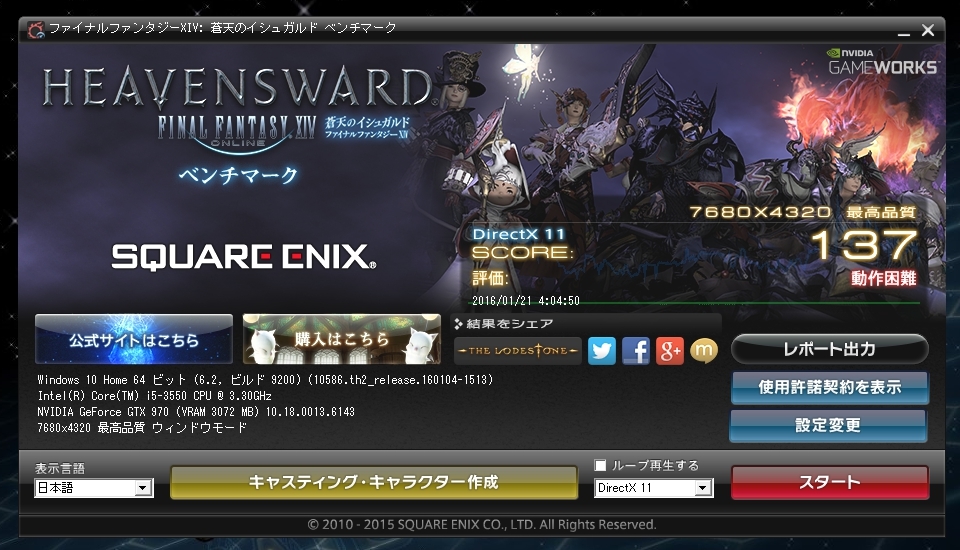Close the benchmark window
Image resolution: width=960 pixels, height=550 pixels.
pyautogui.click(x=928, y=30)
